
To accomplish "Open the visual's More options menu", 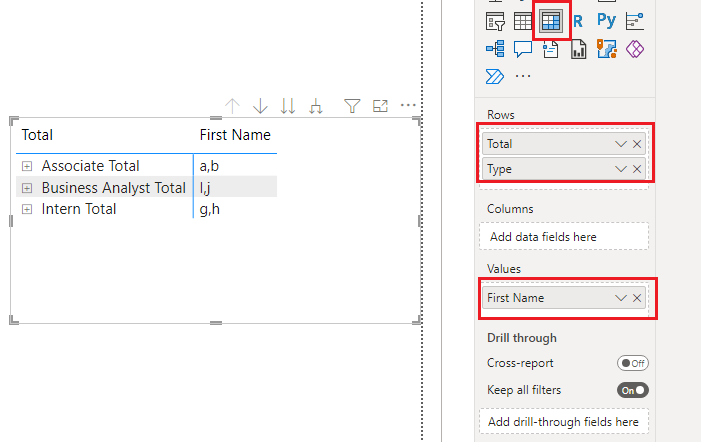I will tap(408, 105).
